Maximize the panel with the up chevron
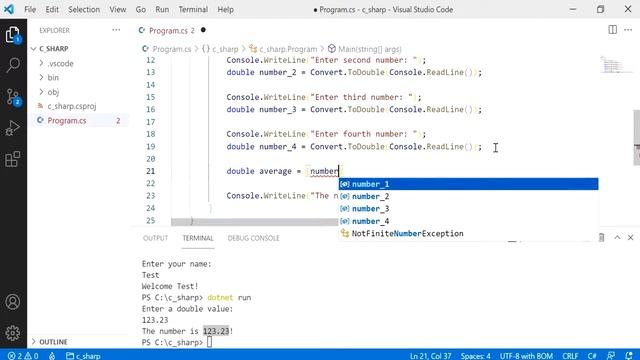 point(617,238)
